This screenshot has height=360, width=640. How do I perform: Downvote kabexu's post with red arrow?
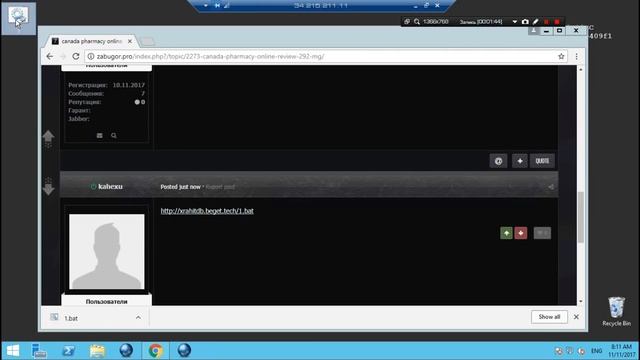coord(521,233)
